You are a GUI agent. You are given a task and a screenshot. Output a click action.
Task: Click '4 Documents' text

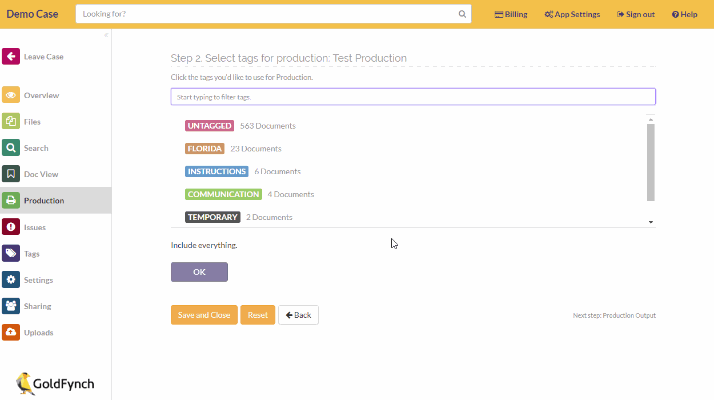291,194
